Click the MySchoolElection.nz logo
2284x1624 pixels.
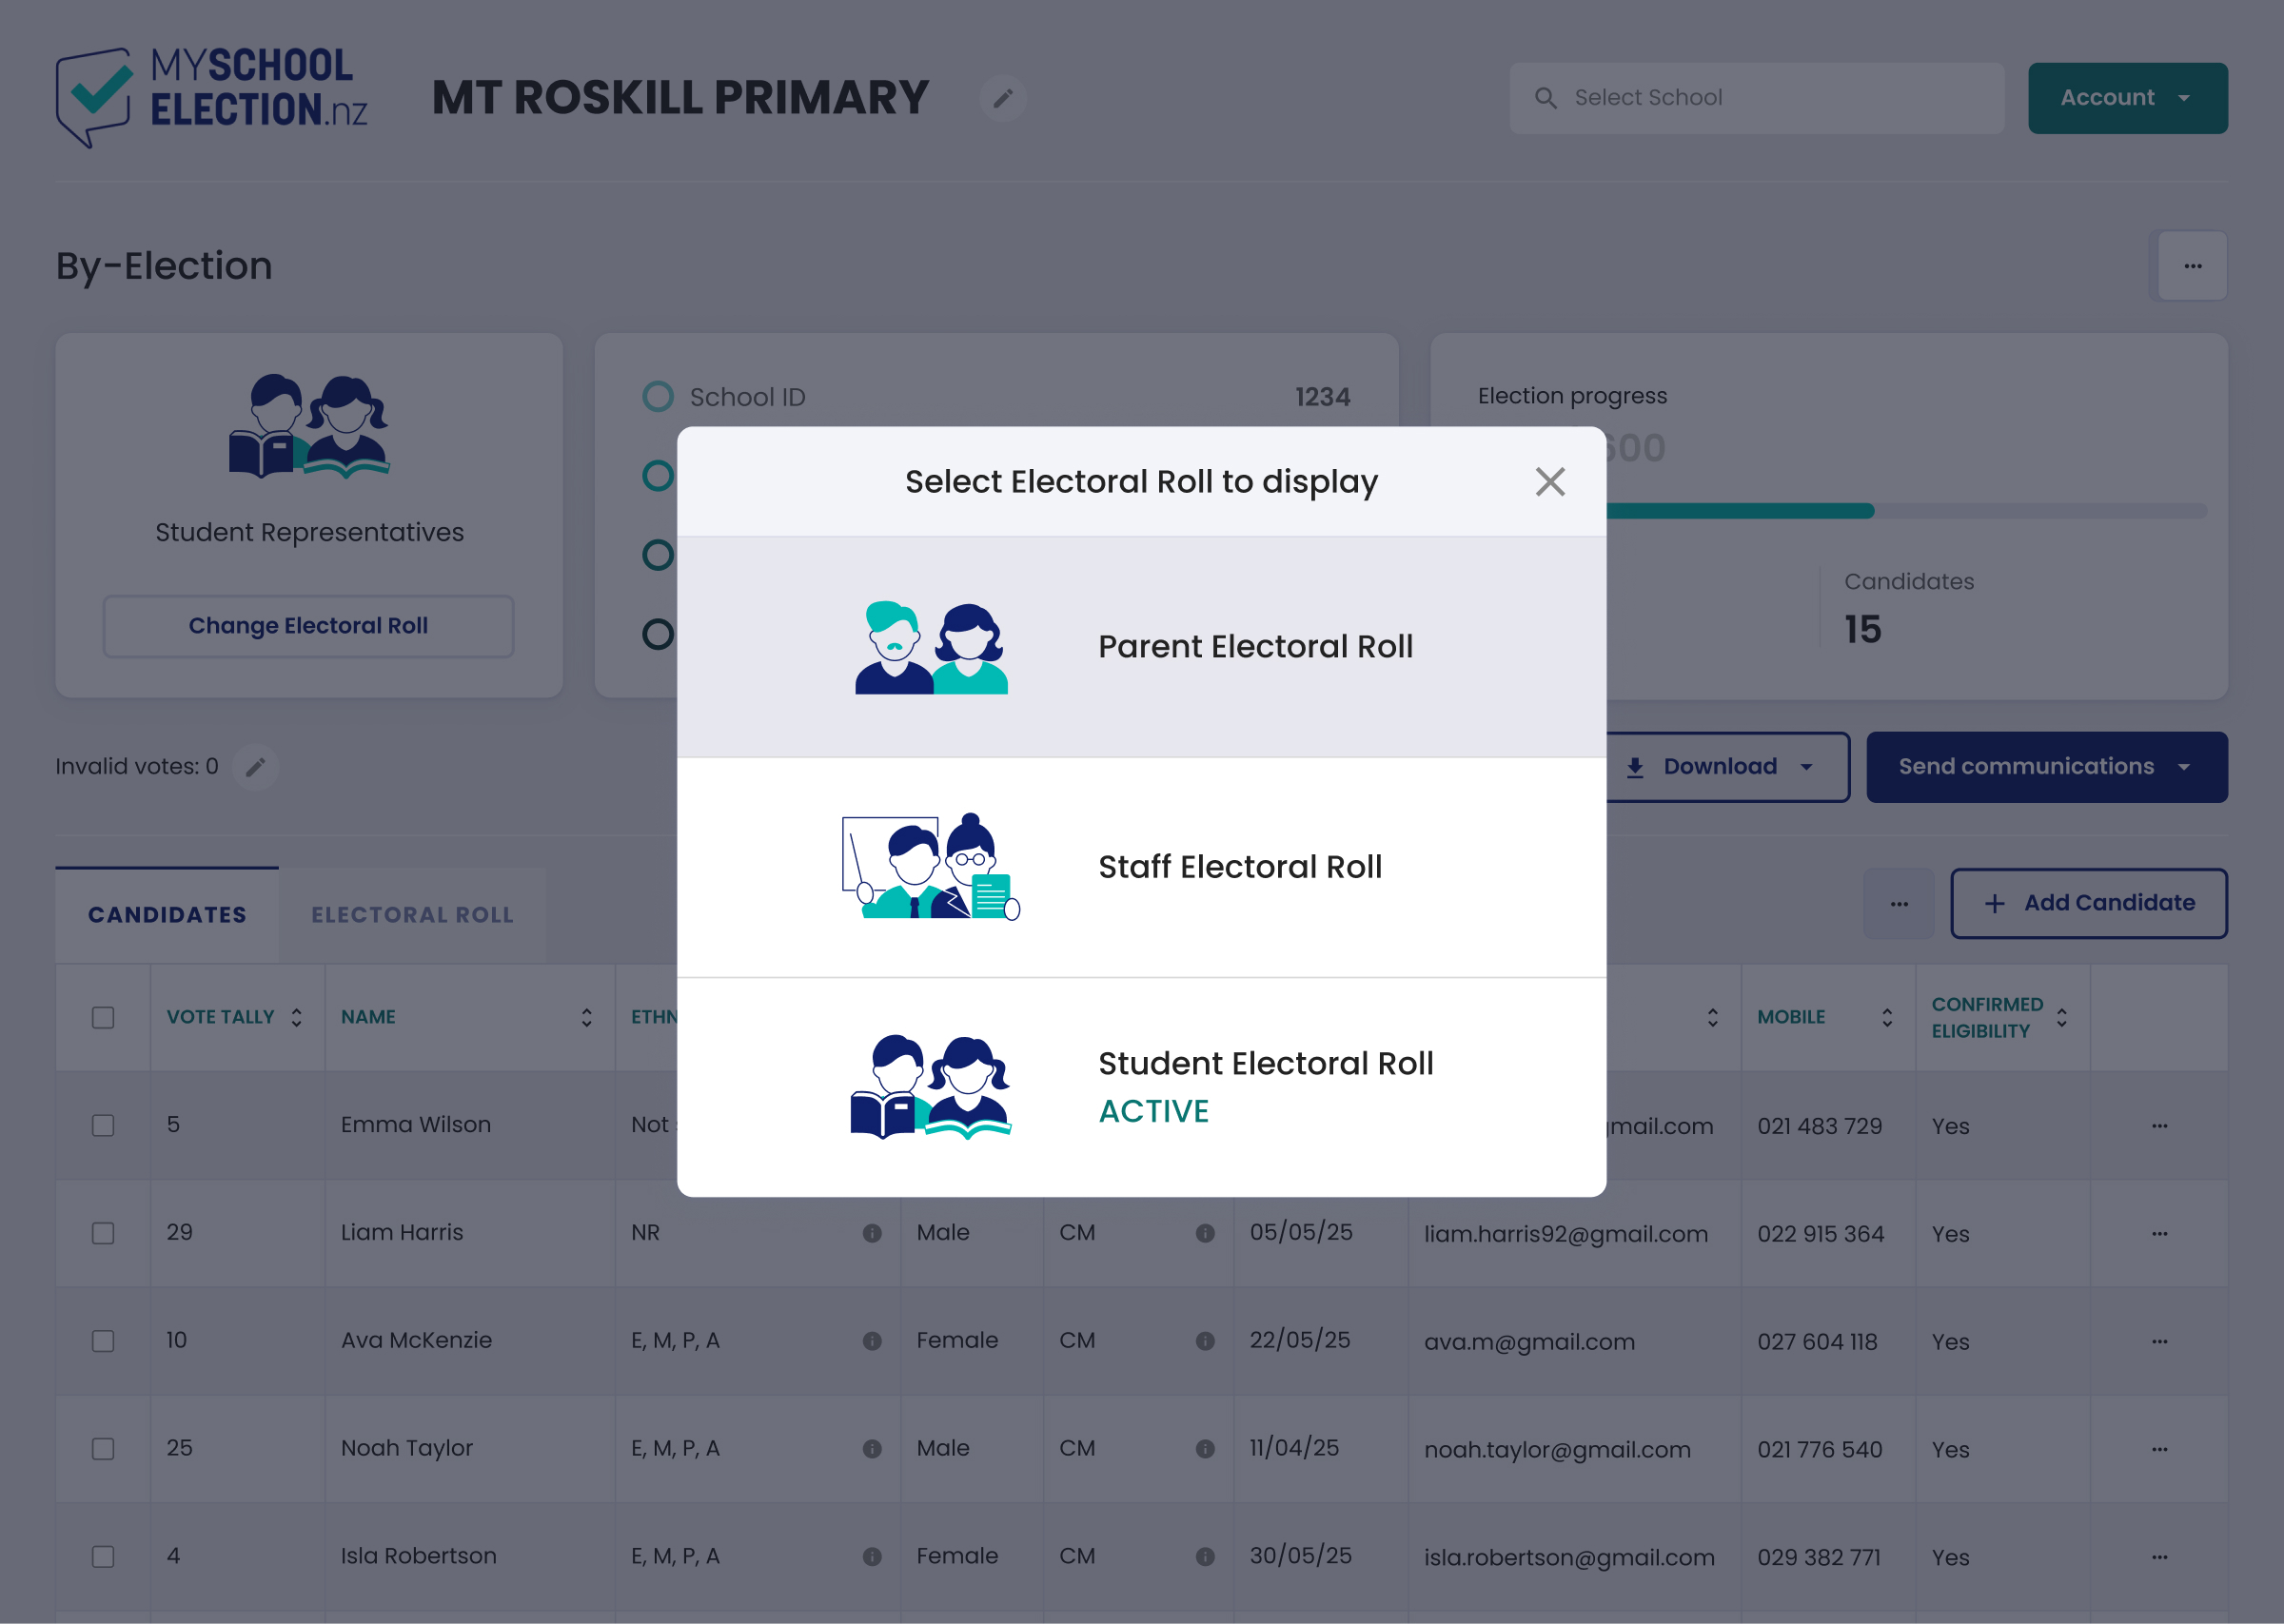coord(212,97)
